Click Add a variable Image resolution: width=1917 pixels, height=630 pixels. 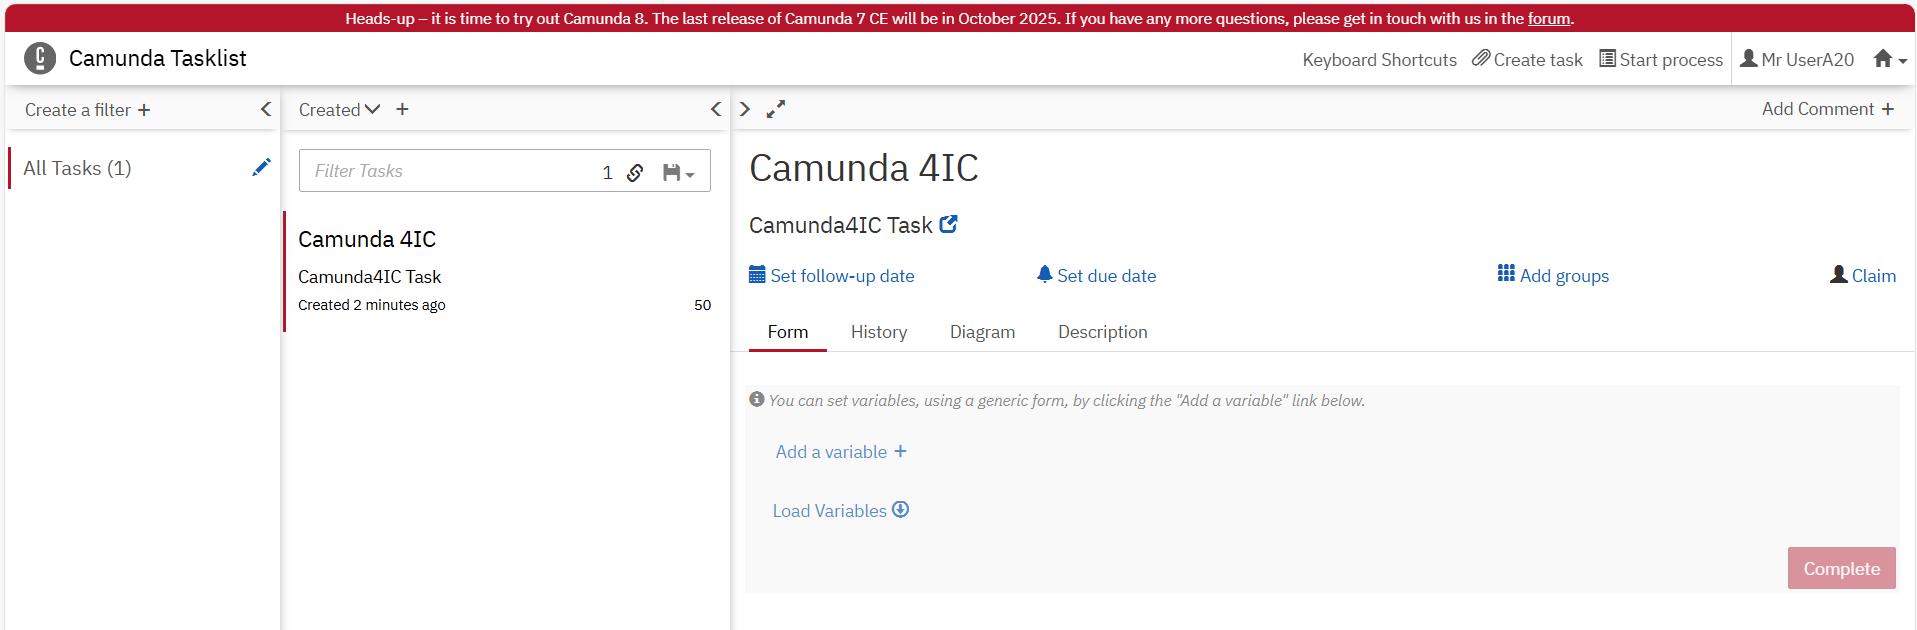pyautogui.click(x=841, y=452)
